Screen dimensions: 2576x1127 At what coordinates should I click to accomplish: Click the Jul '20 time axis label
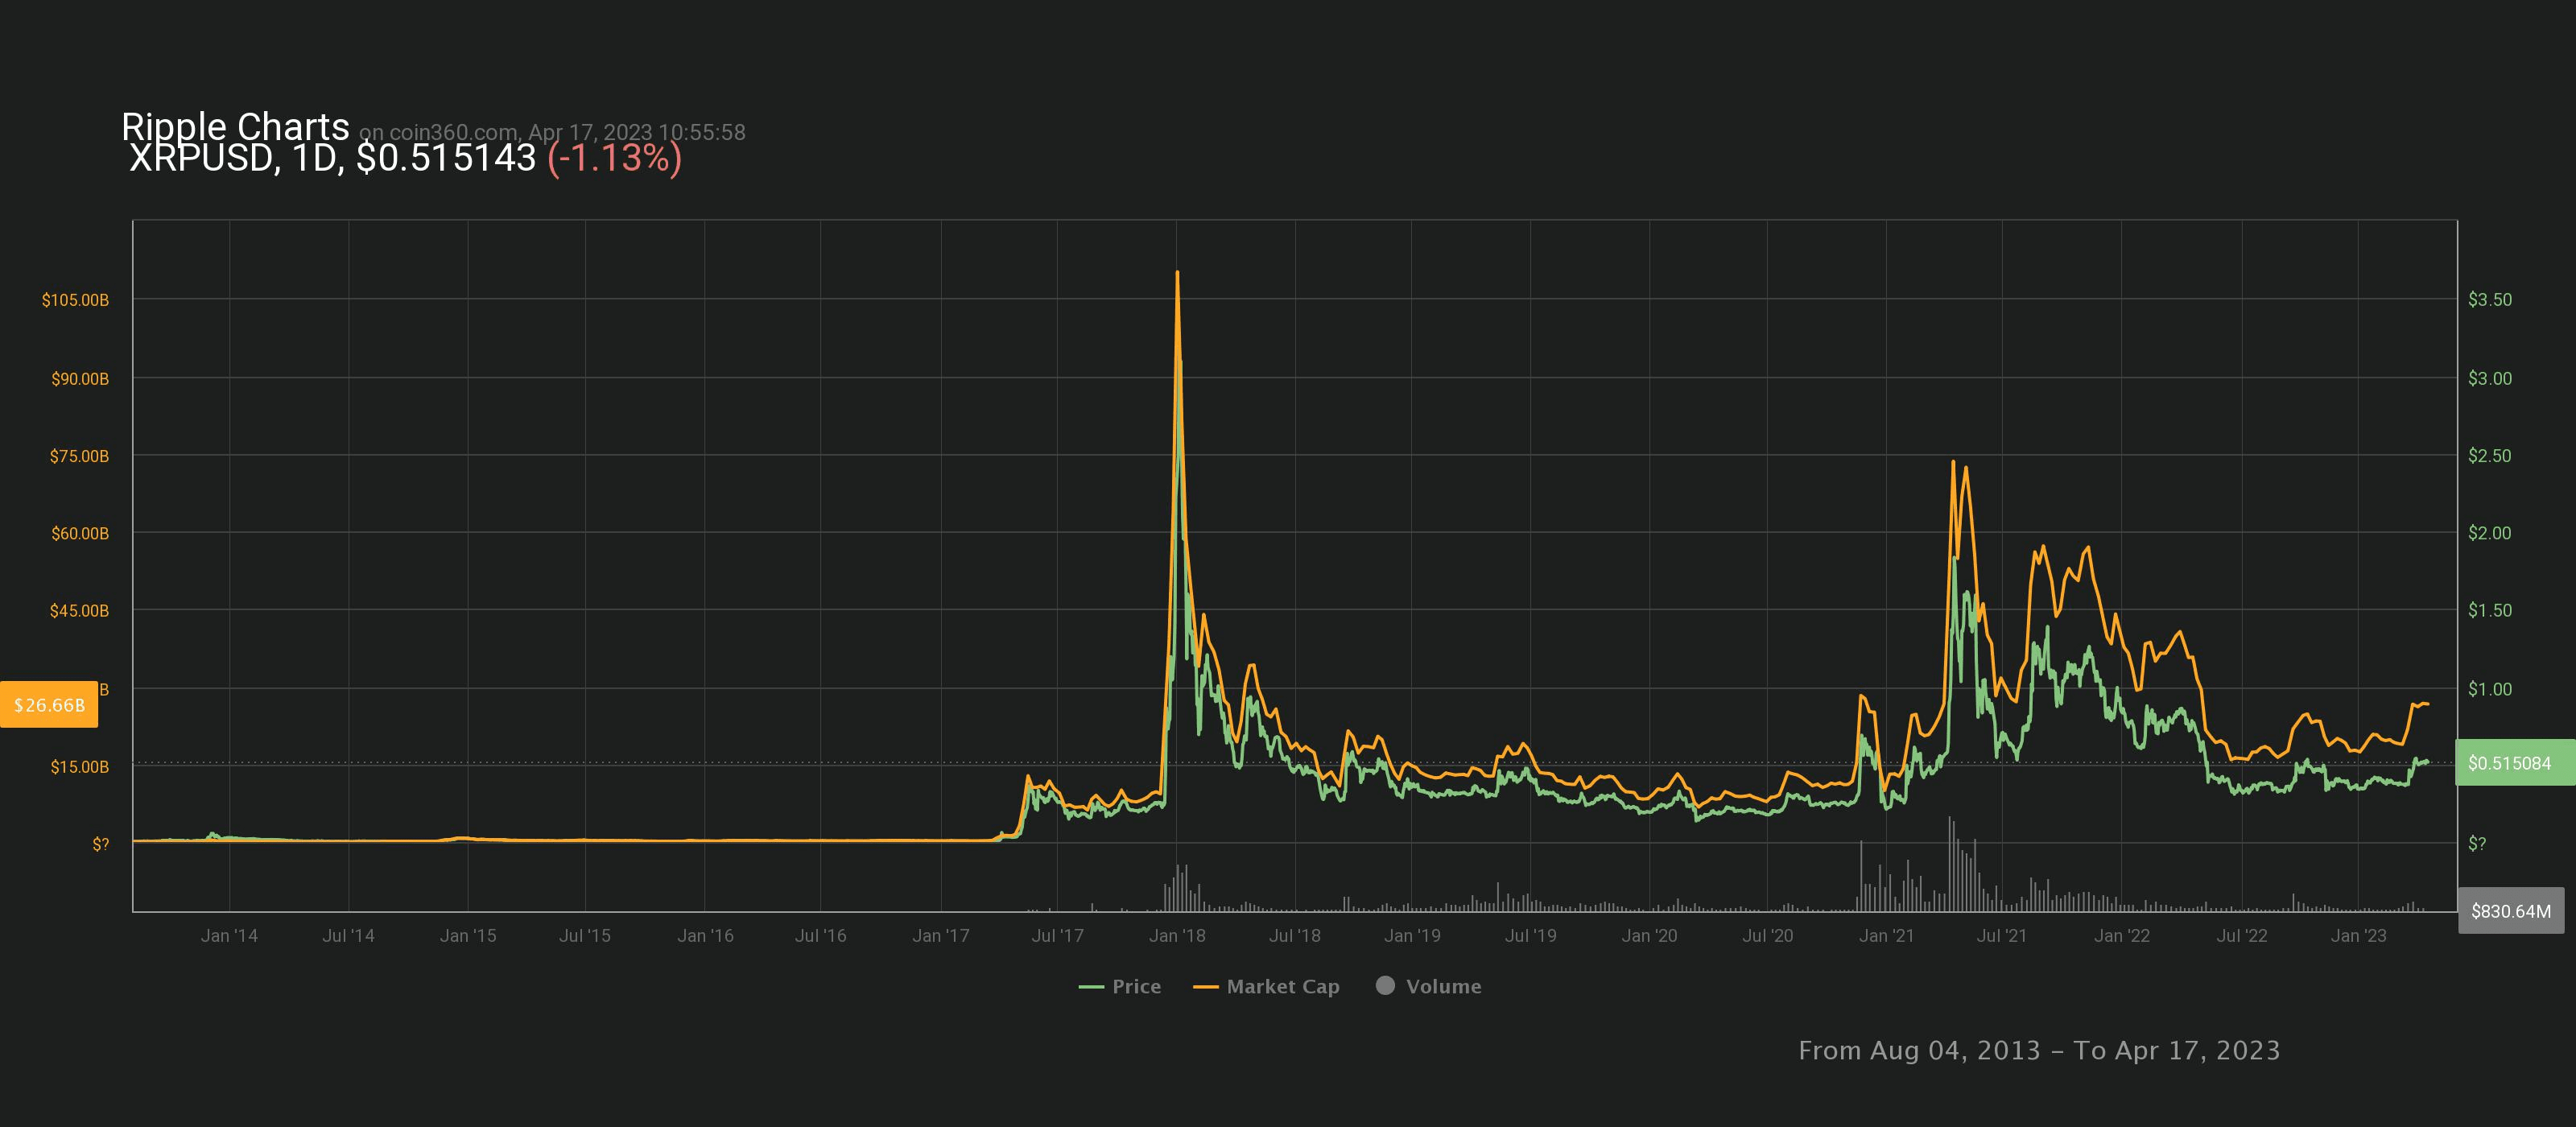click(1767, 936)
